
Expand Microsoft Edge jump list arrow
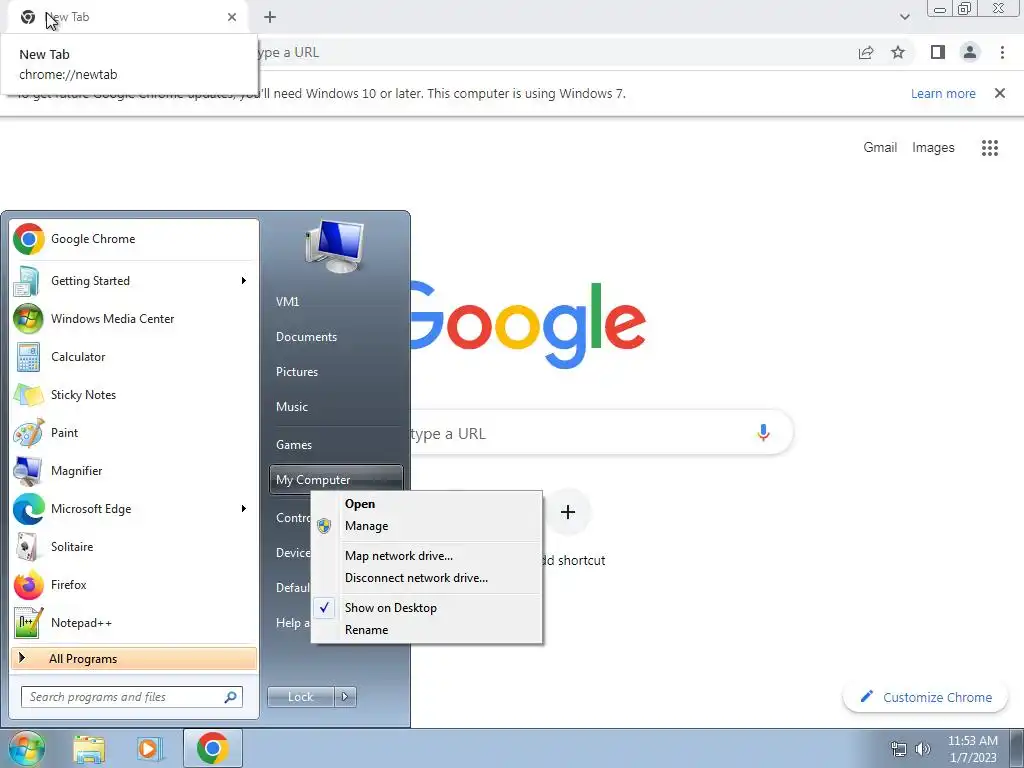coord(244,509)
